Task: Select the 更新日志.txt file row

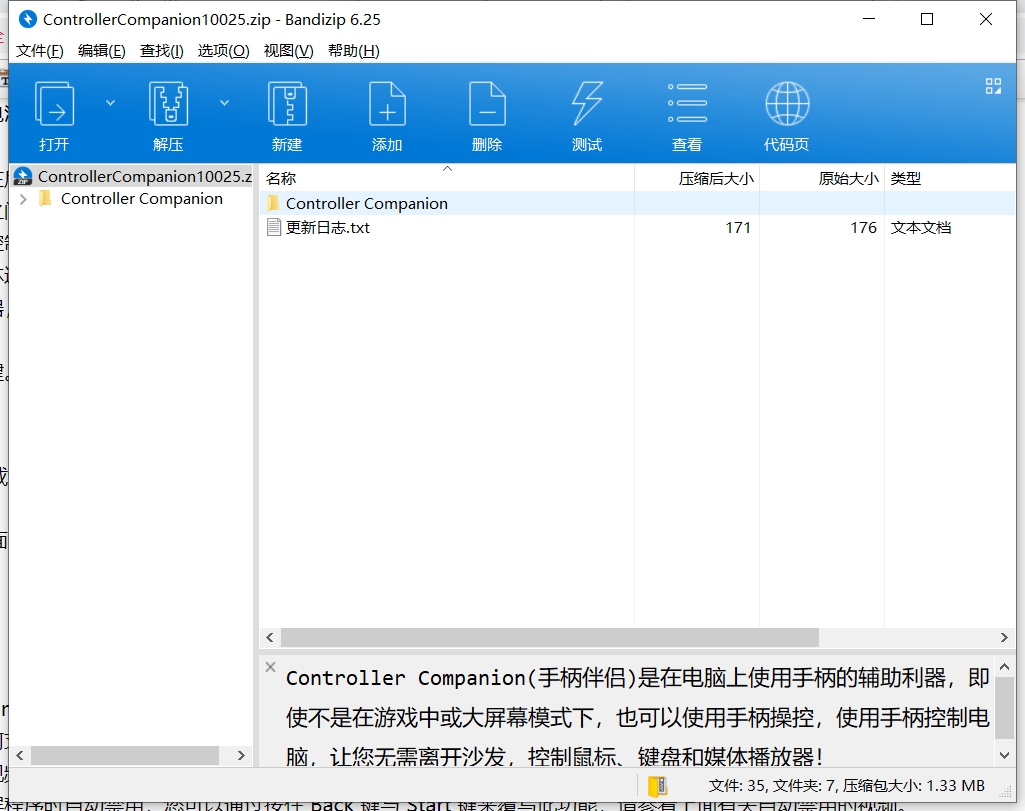Action: click(x=637, y=227)
